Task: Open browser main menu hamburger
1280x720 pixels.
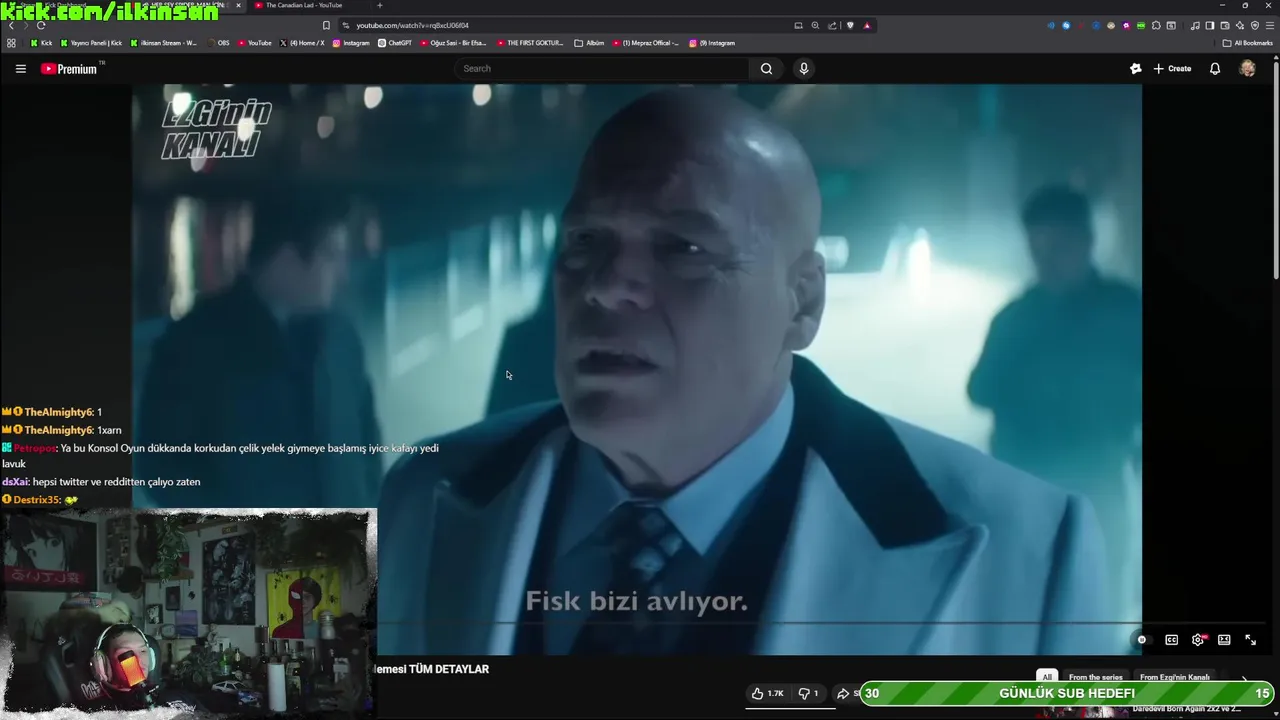Action: click(x=1269, y=25)
